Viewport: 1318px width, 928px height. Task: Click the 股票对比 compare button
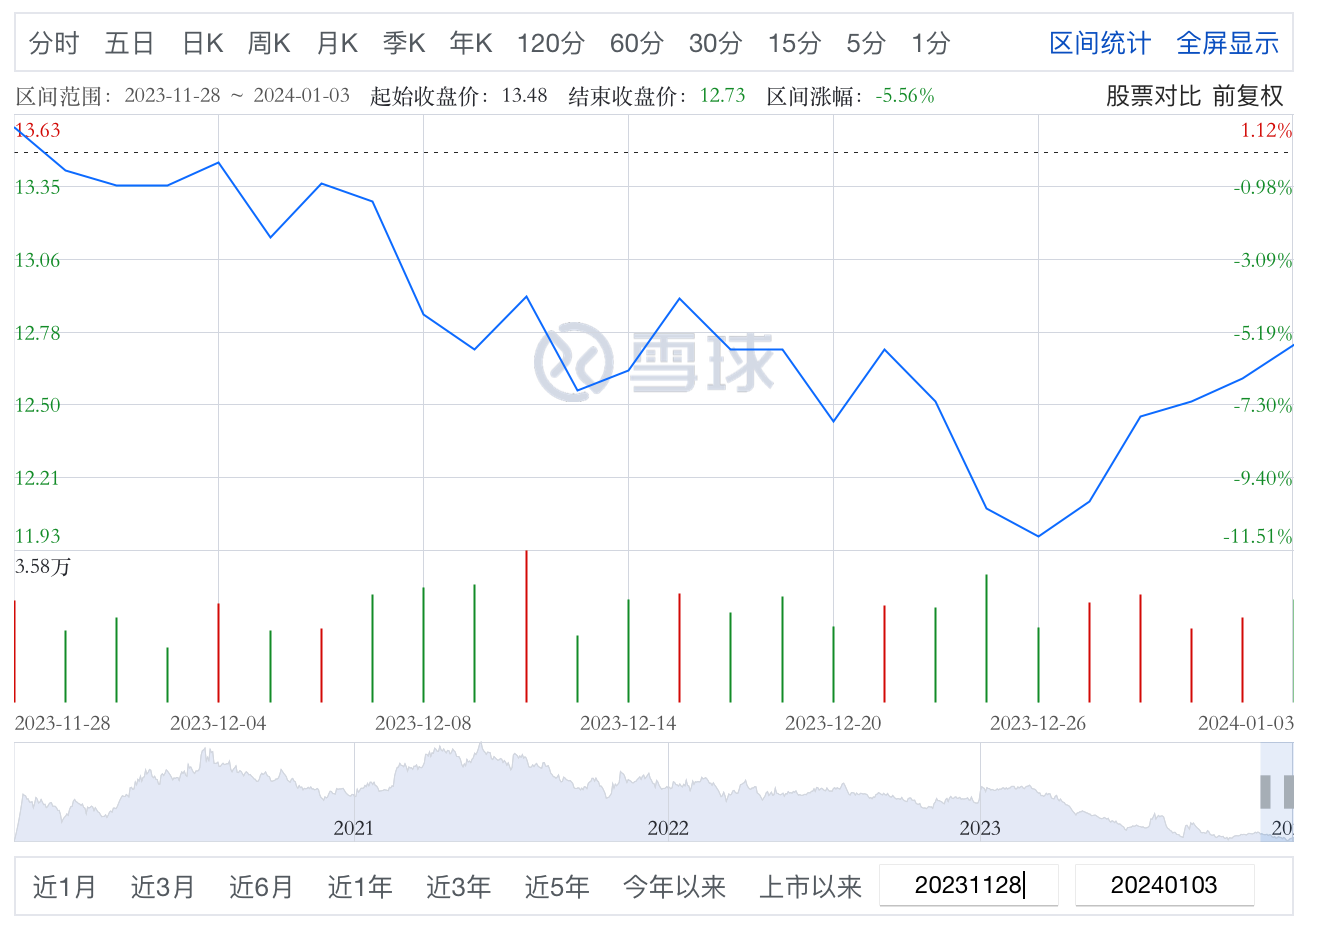pos(1152,96)
